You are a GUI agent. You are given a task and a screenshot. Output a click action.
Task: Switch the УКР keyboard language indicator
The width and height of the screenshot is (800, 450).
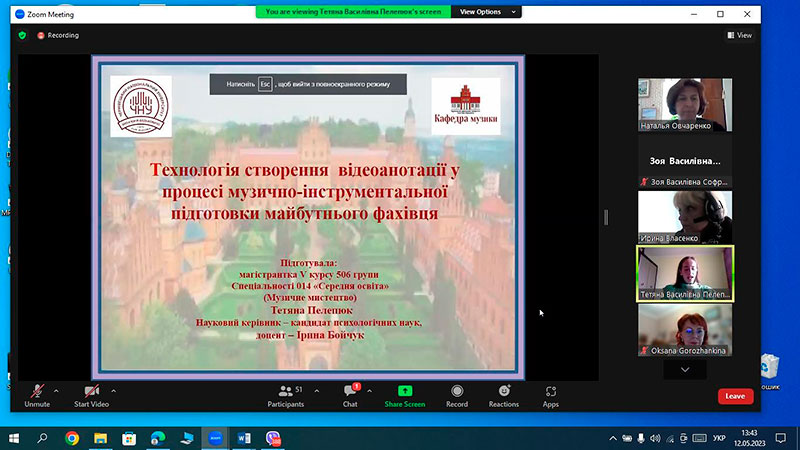(719, 438)
